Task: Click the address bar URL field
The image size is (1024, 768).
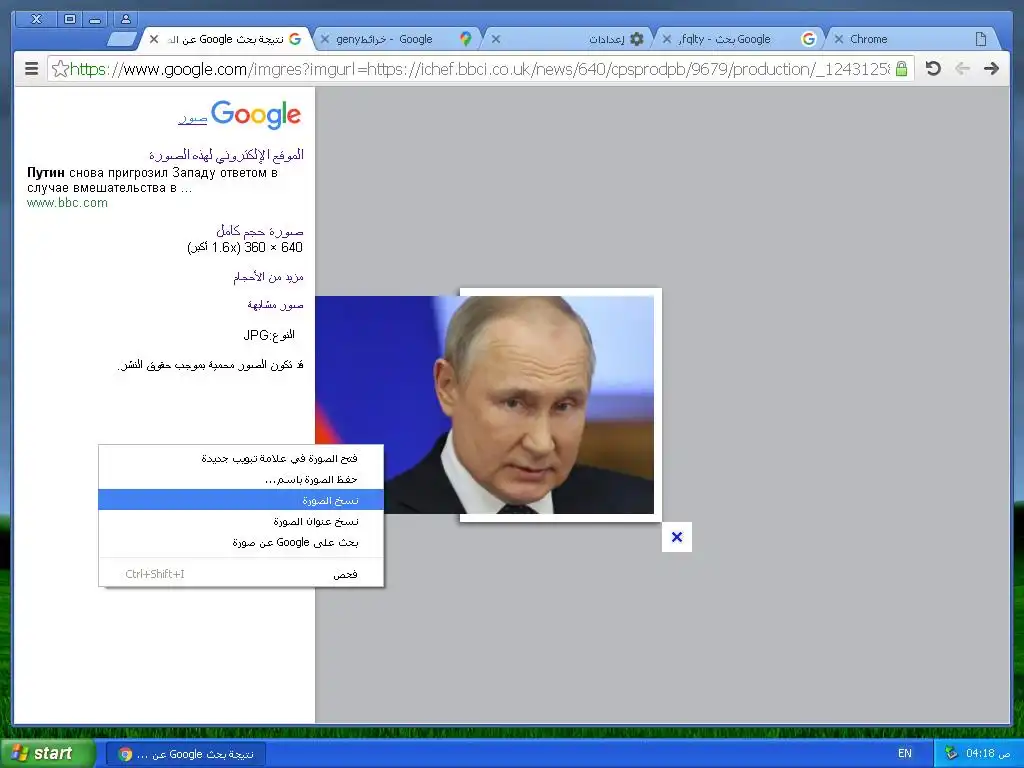Action: [480, 69]
